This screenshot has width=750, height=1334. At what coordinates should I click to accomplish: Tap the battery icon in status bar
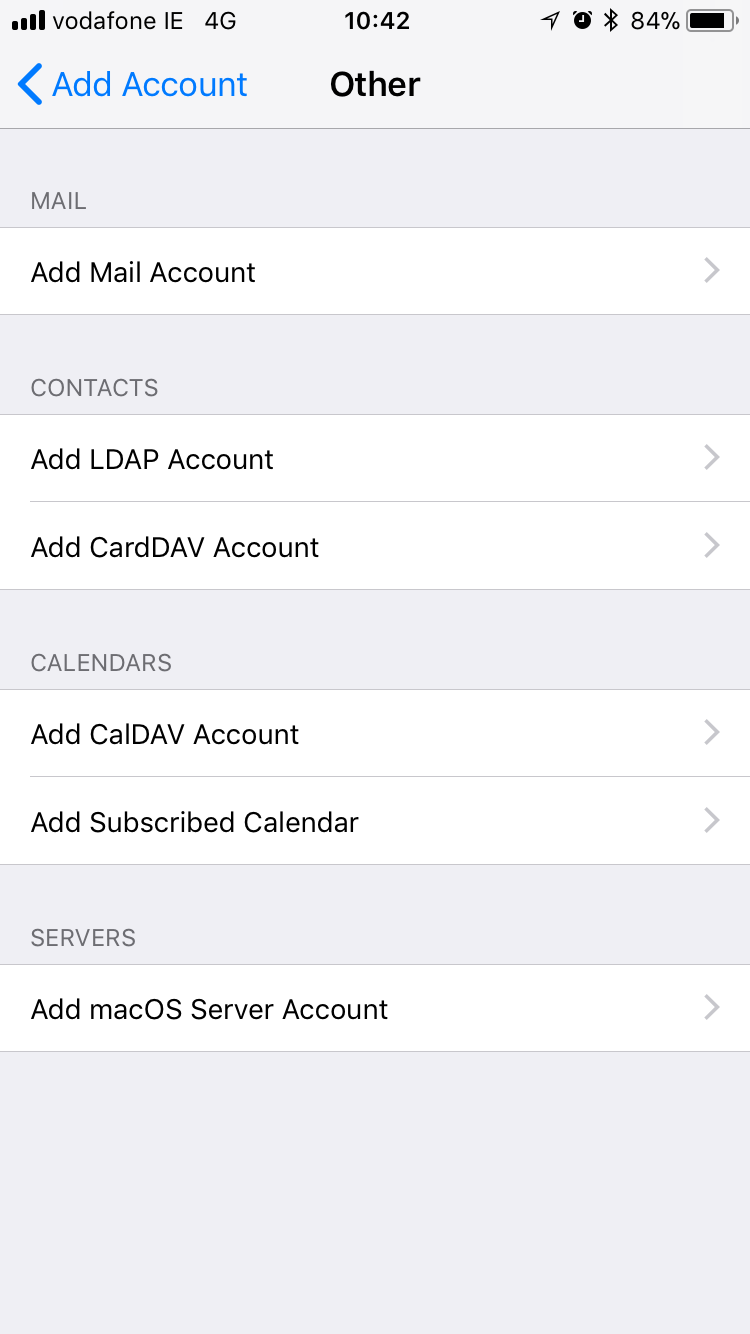pyautogui.click(x=714, y=20)
